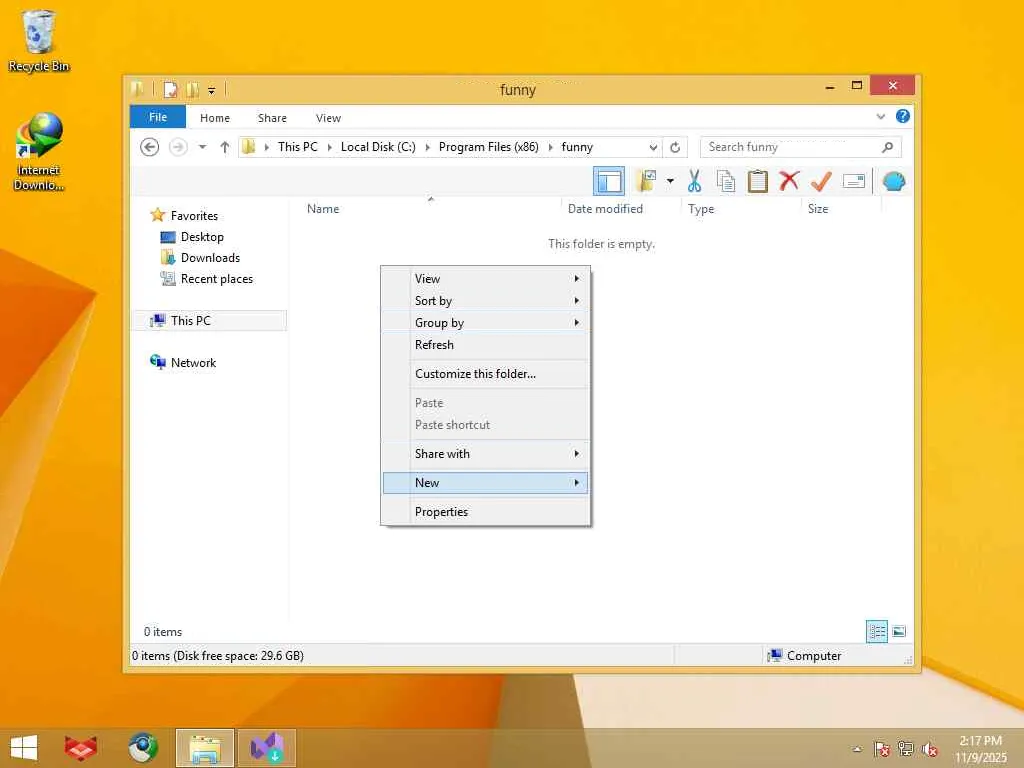Select This PC breadcrumb in address bar
Image resolution: width=1024 pixels, height=768 pixels.
pos(298,147)
